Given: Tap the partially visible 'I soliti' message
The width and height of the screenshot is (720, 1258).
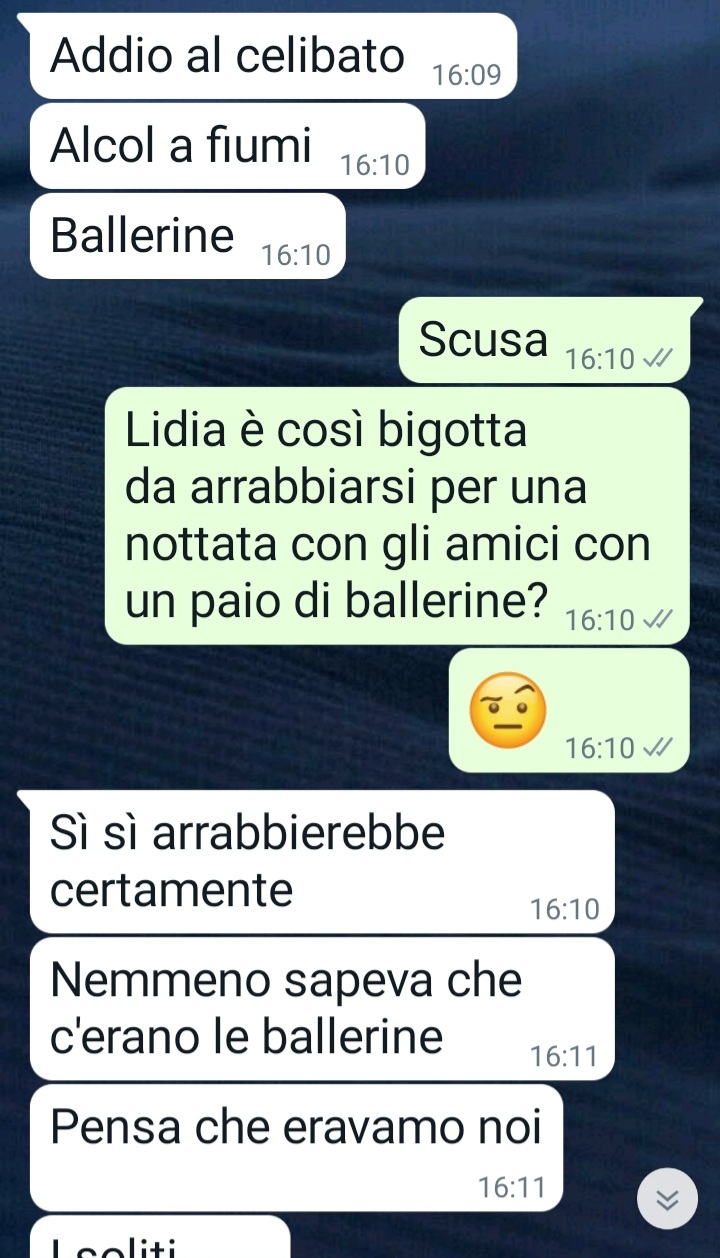Looking at the screenshot, I should [160, 1238].
